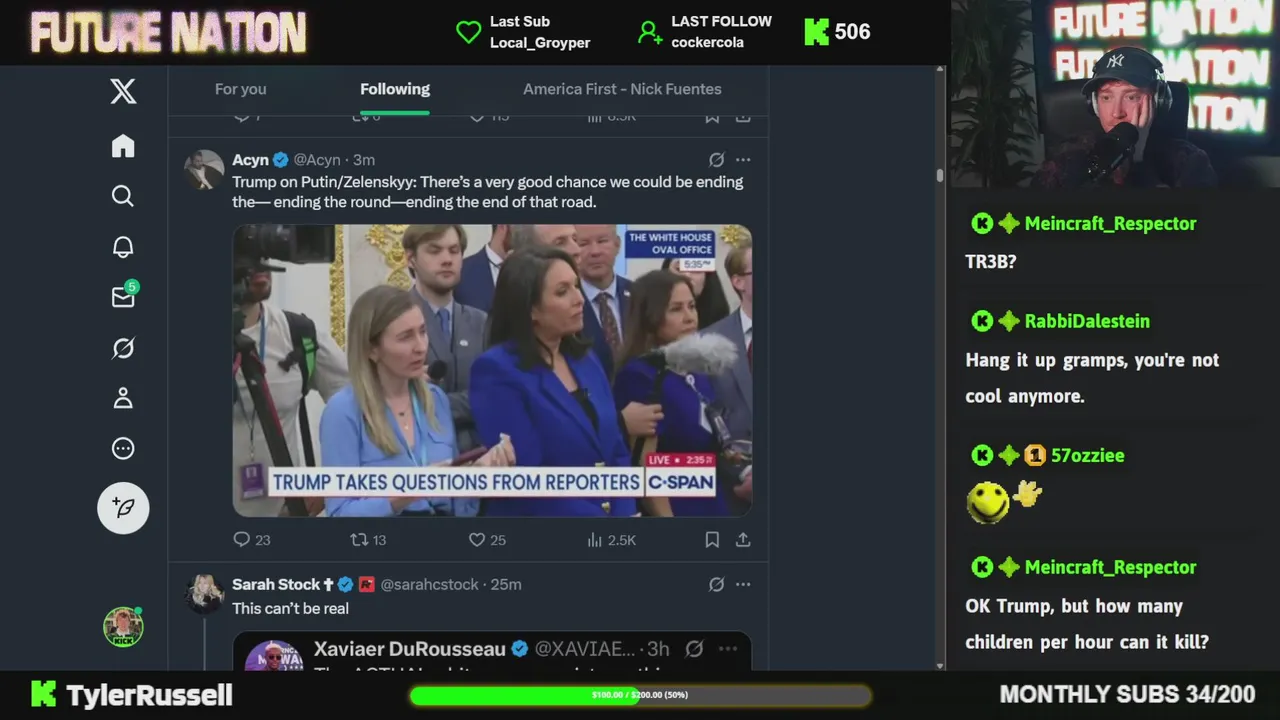View analytics 2.5K on Acyn post
The width and height of the screenshot is (1280, 720).
pyautogui.click(x=611, y=540)
